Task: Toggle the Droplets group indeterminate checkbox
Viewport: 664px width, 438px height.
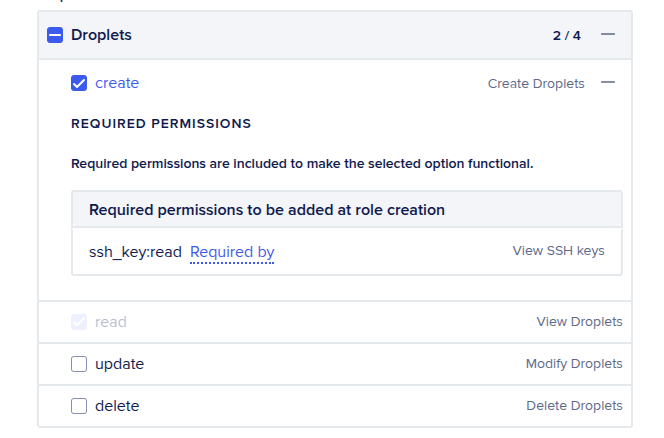Action: coord(55,35)
